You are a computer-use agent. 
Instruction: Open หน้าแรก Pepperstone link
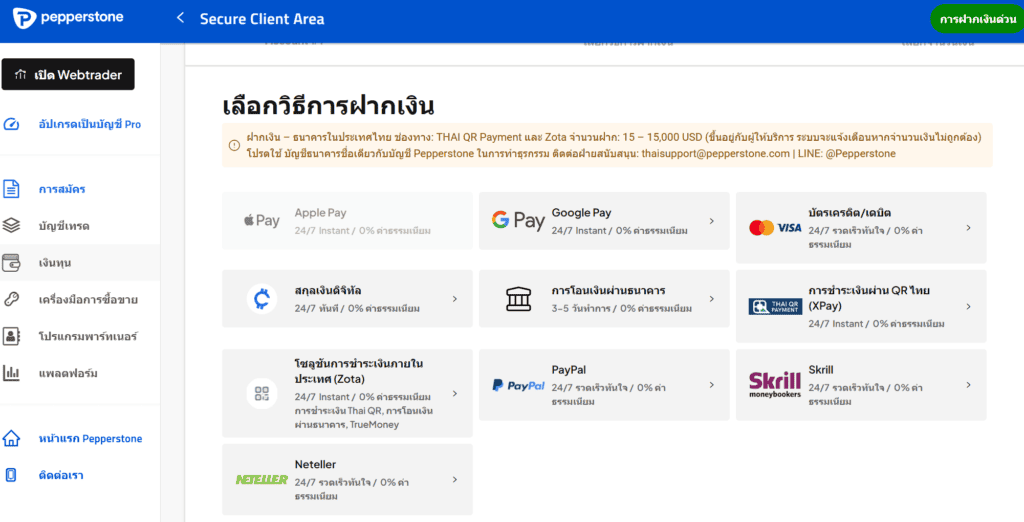click(x=90, y=438)
